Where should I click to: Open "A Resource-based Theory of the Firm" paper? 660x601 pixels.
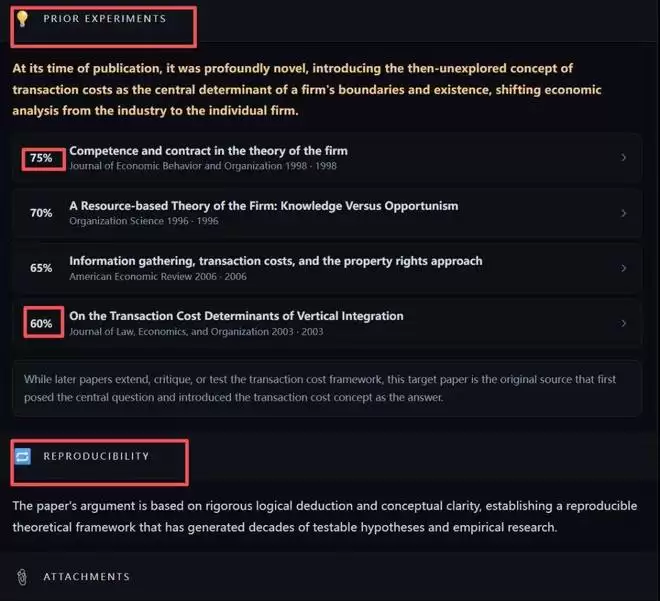[x=263, y=206]
